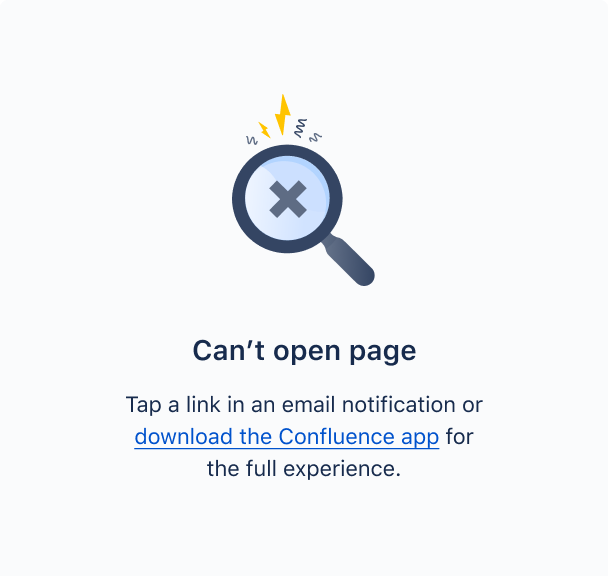Screen dimensions: 608x576
Task: Open the download the Confluence app link
Action: click(287, 437)
